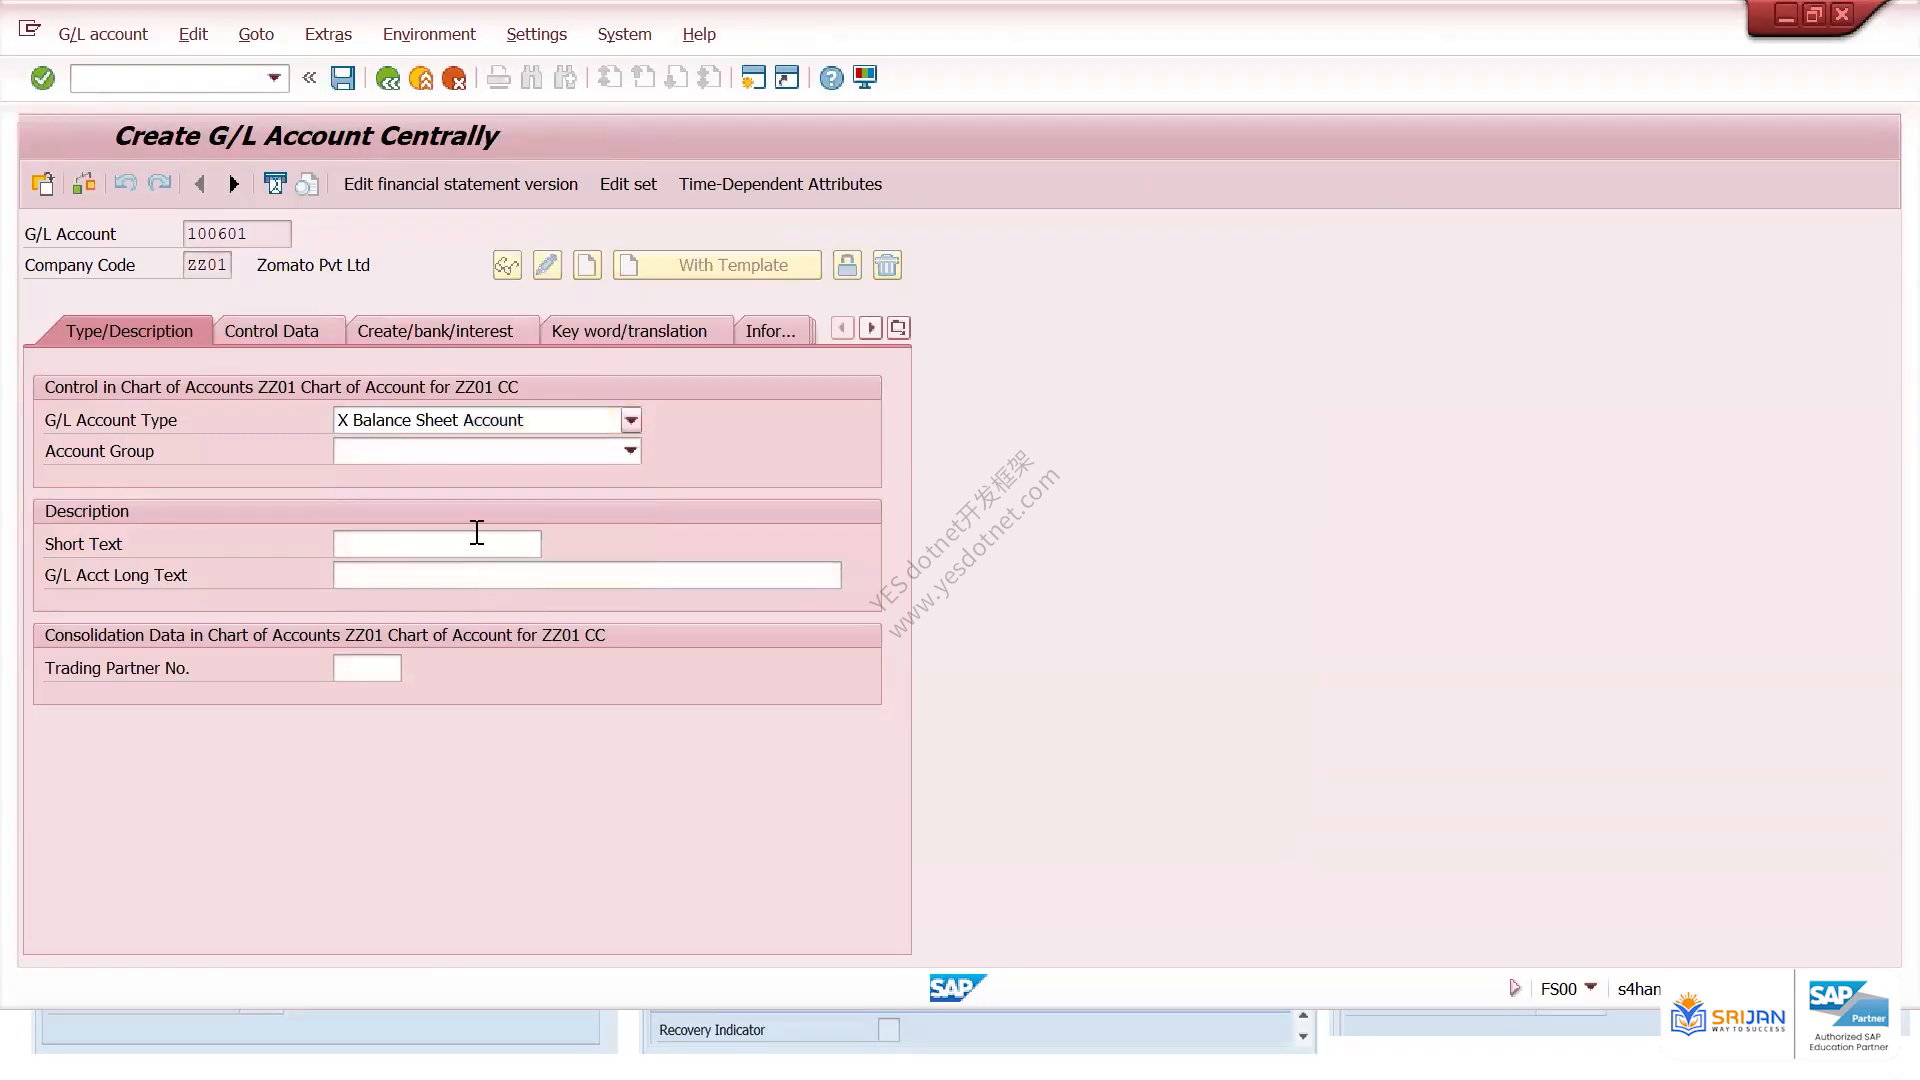Open the G/L Account Type dropdown
Image resolution: width=1920 pixels, height=1080 pixels.
(x=631, y=420)
